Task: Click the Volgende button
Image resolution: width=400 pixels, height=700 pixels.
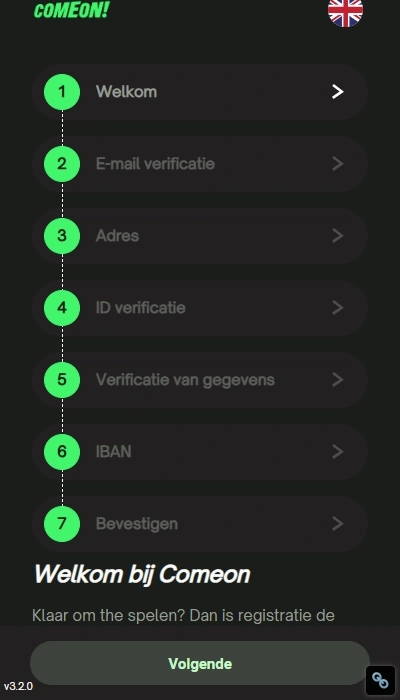Action: point(200,663)
